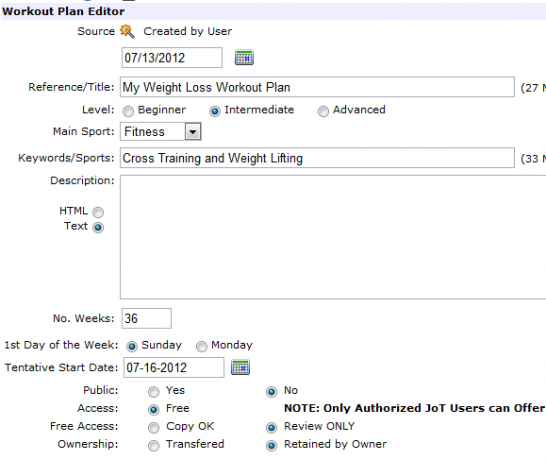Click the Source wand icon
Image resolution: width=546 pixels, height=460 pixels.
point(127,31)
